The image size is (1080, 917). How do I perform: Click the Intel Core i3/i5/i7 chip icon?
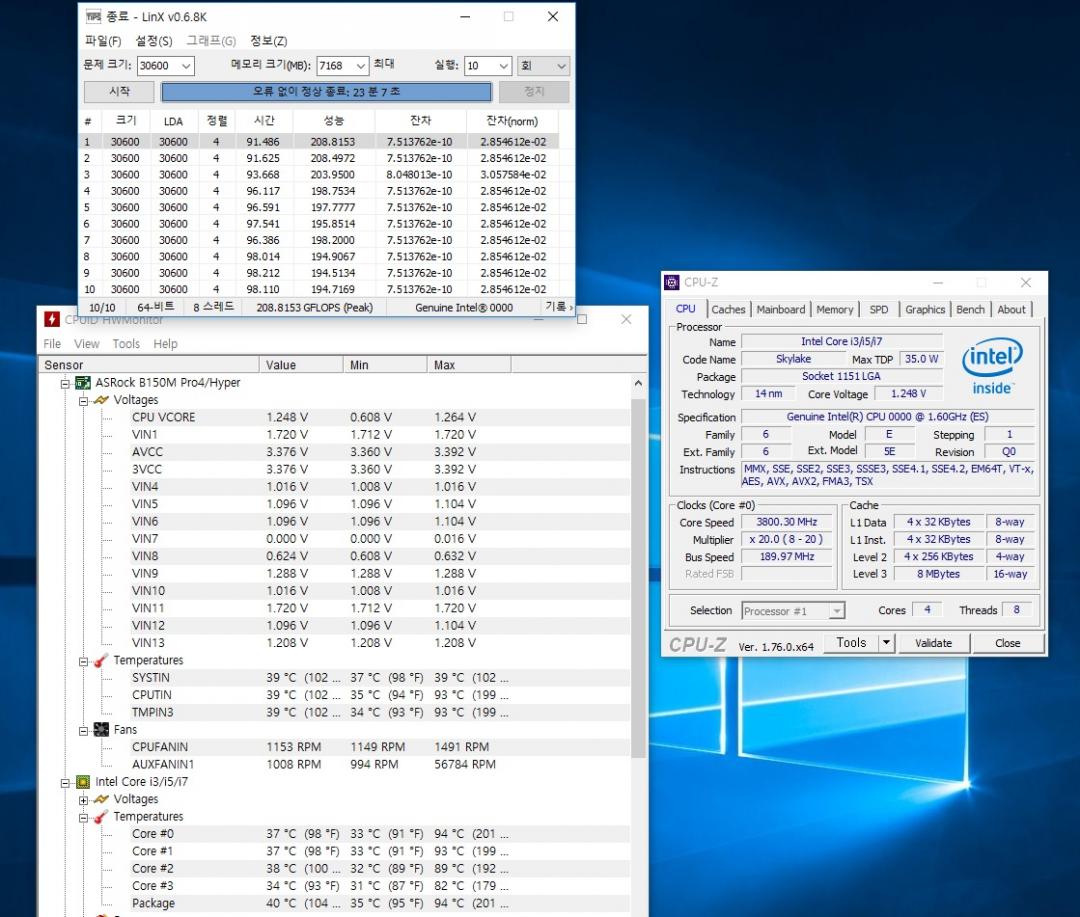[84, 782]
